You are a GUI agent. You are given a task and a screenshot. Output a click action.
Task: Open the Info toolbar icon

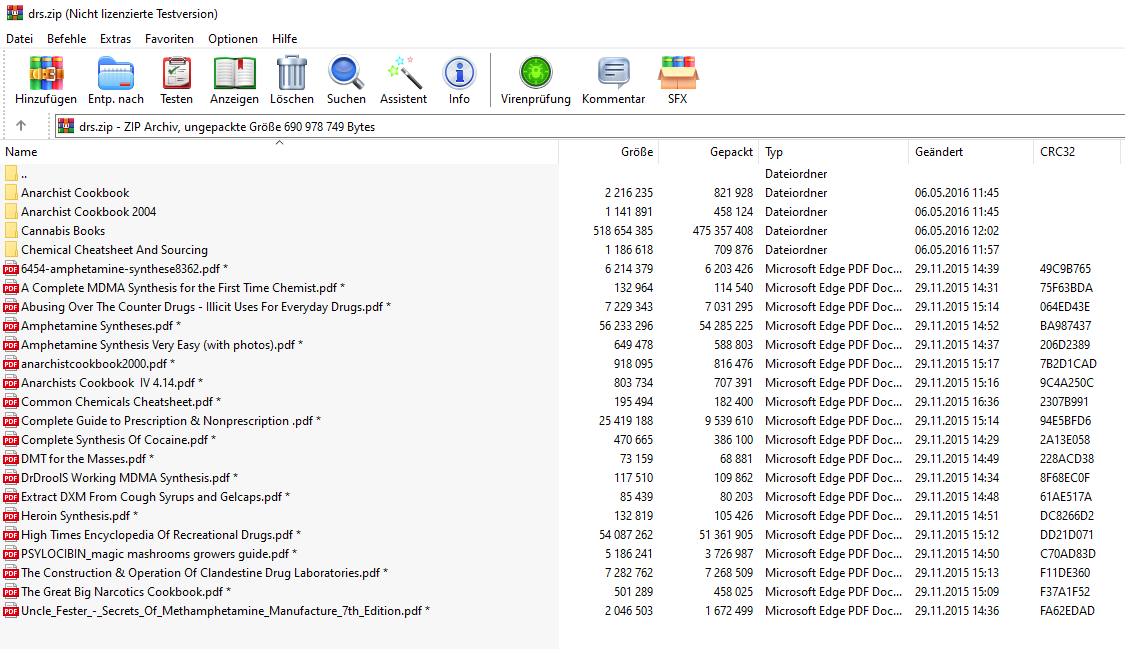click(x=459, y=73)
